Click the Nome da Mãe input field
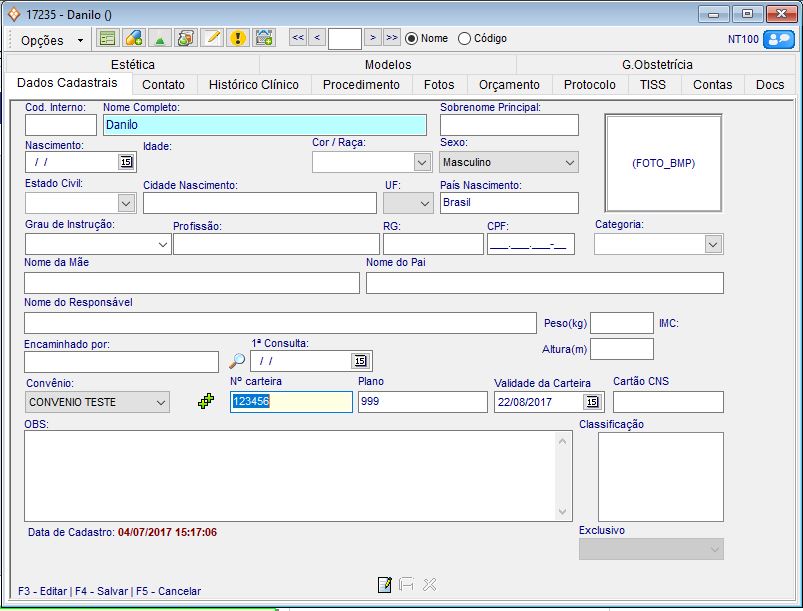Image resolution: width=803 pixels, height=611 pixels. click(191, 283)
